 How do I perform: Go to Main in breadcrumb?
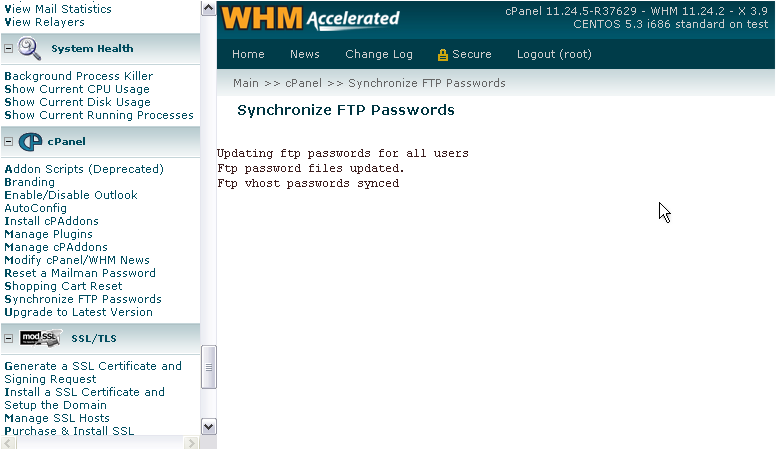pos(246,83)
